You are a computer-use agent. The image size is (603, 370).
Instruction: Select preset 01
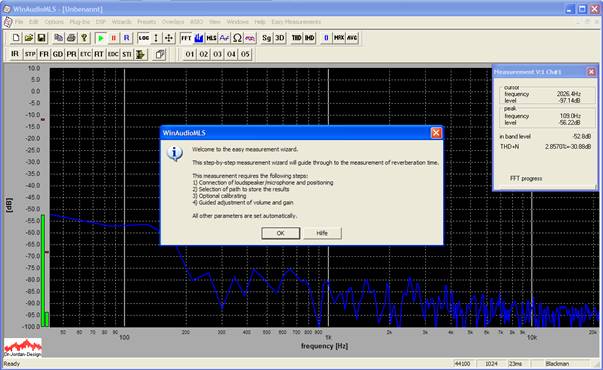pos(190,54)
